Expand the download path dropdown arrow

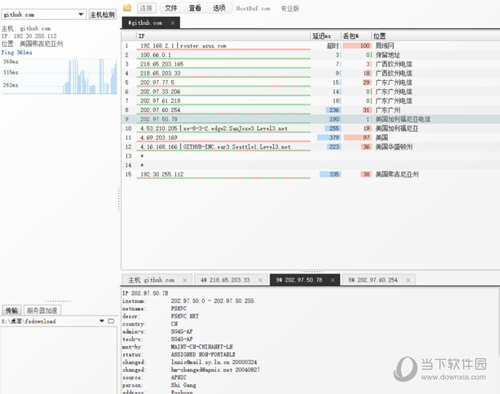coord(102,321)
